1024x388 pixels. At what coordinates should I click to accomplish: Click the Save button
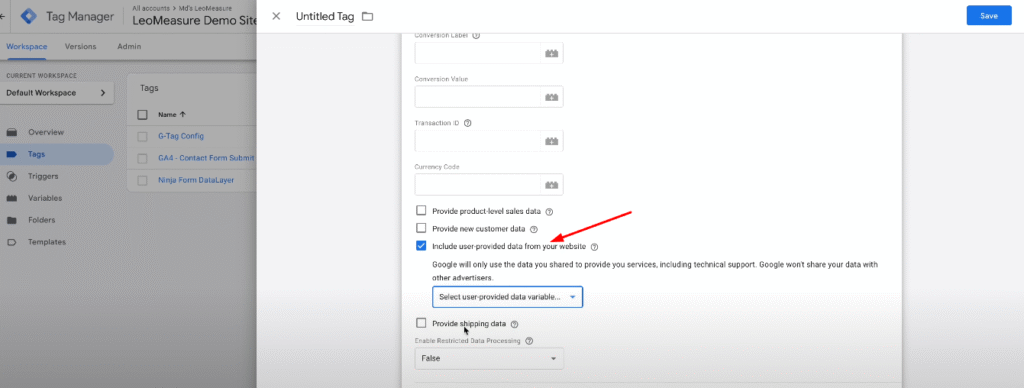pos(989,16)
